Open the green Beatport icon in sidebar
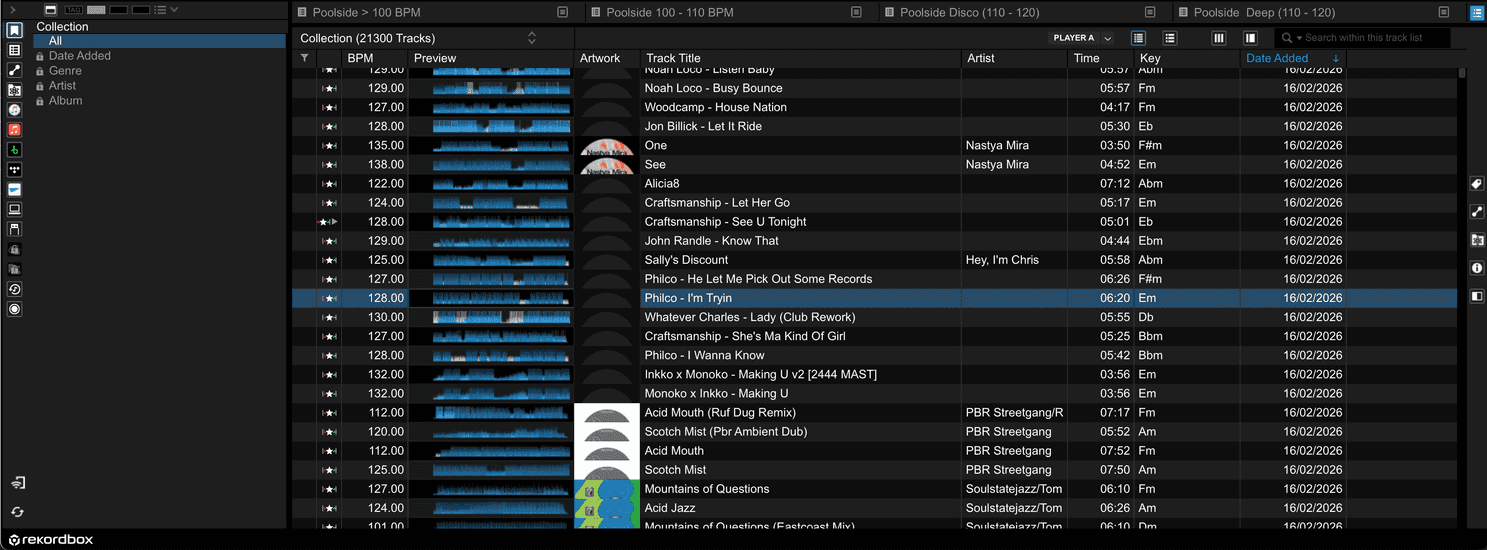 14,150
